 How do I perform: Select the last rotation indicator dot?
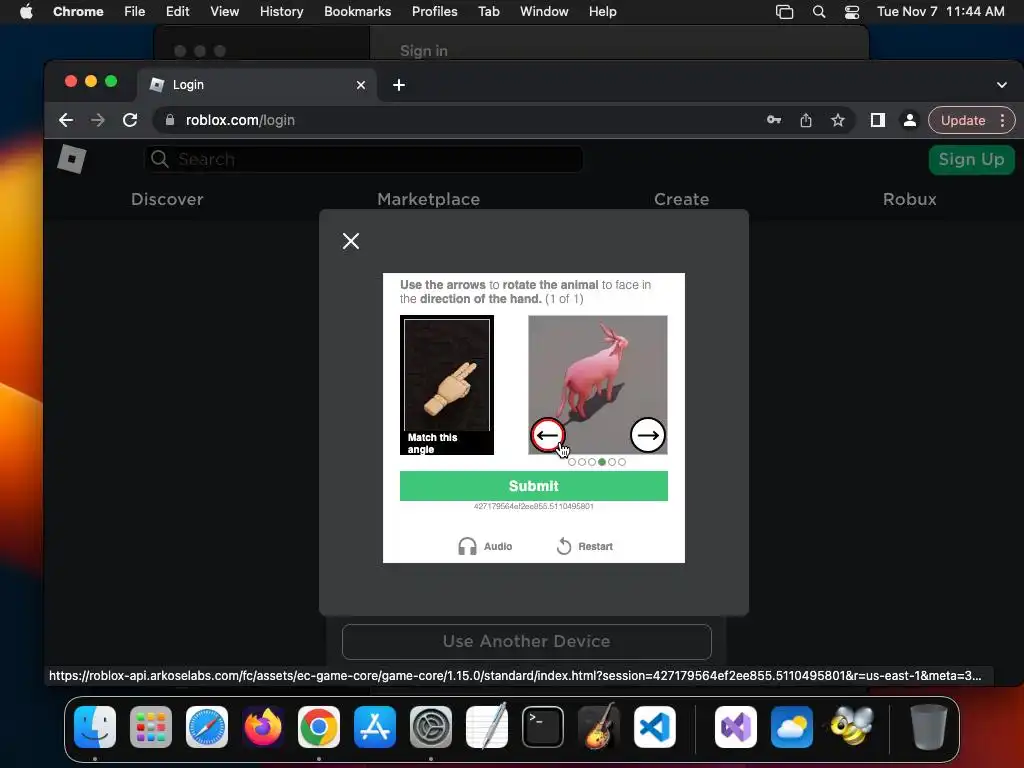point(622,462)
